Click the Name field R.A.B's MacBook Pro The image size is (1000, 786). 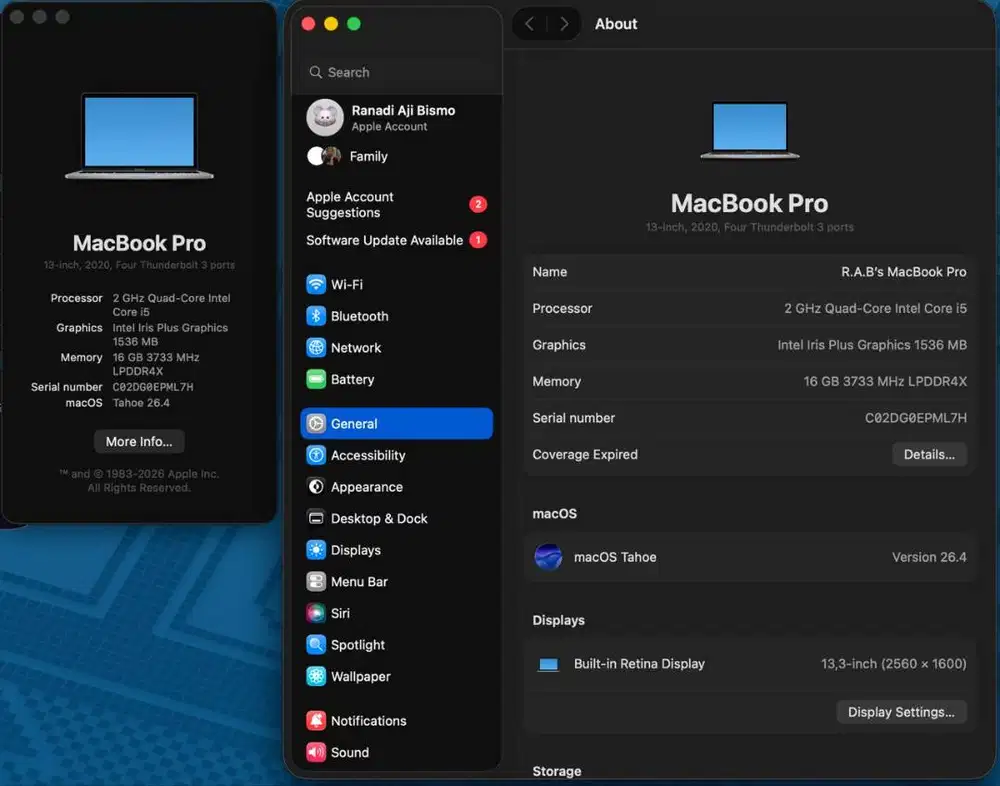[x=904, y=272]
